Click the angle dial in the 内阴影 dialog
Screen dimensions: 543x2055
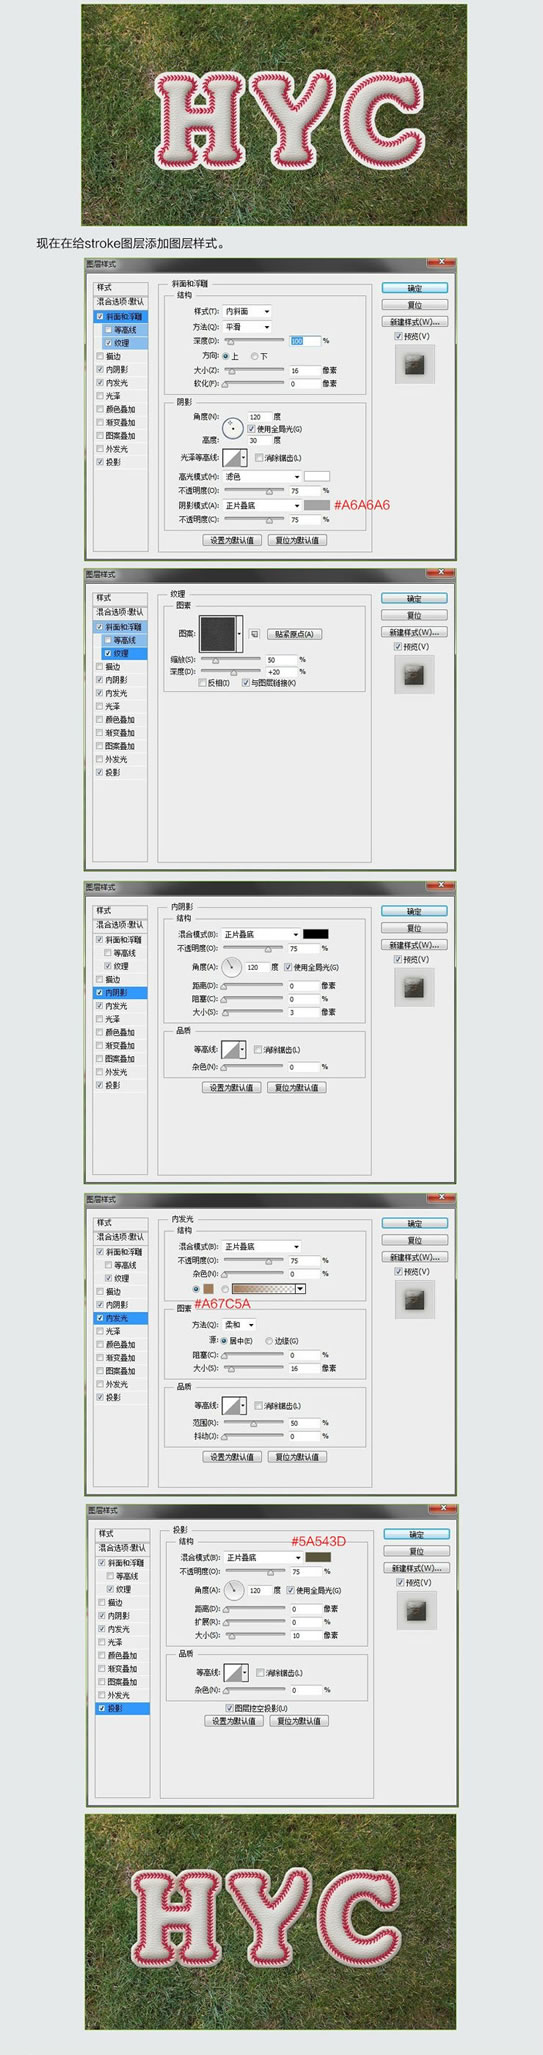[x=232, y=966]
